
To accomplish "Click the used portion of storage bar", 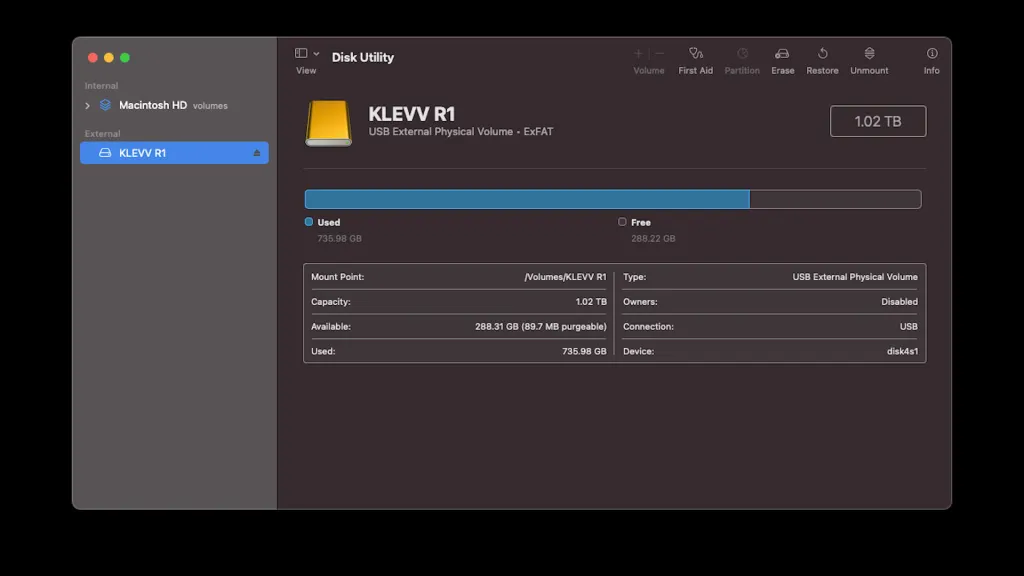I will 527,199.
